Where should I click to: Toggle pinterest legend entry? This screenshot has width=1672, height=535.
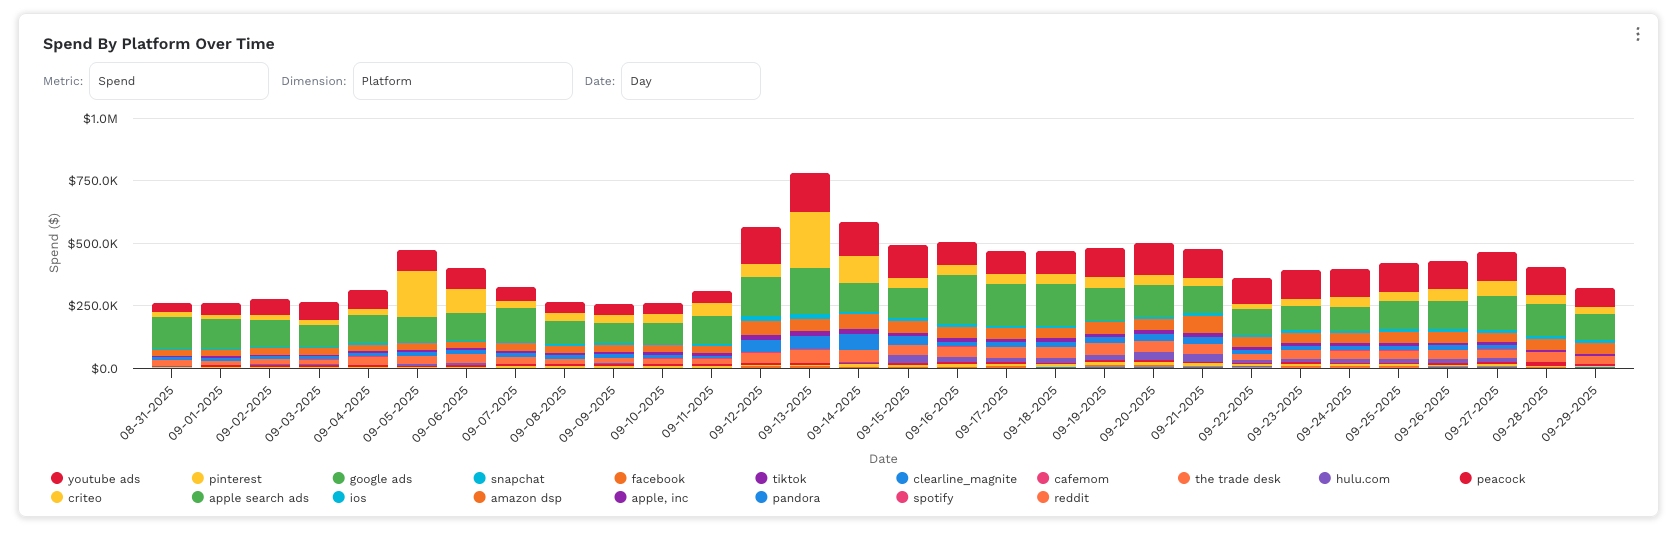(x=234, y=479)
